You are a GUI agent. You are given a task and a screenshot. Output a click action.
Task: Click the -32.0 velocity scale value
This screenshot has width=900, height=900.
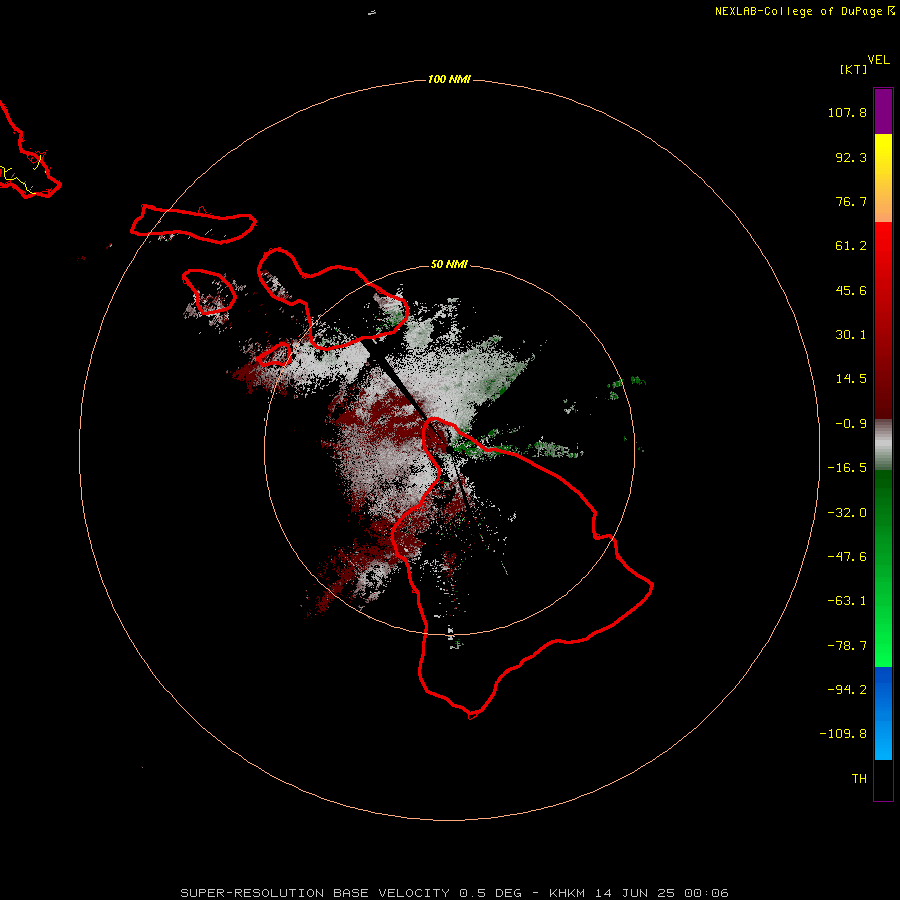[847, 513]
